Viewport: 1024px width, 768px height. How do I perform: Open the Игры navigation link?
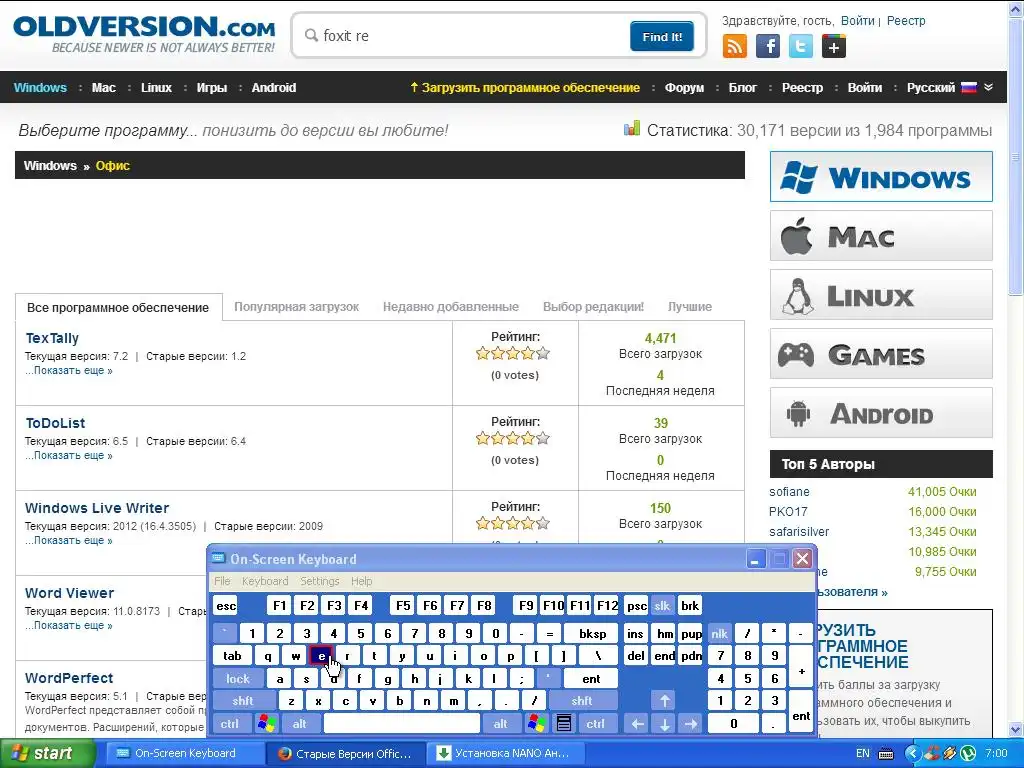tap(212, 88)
